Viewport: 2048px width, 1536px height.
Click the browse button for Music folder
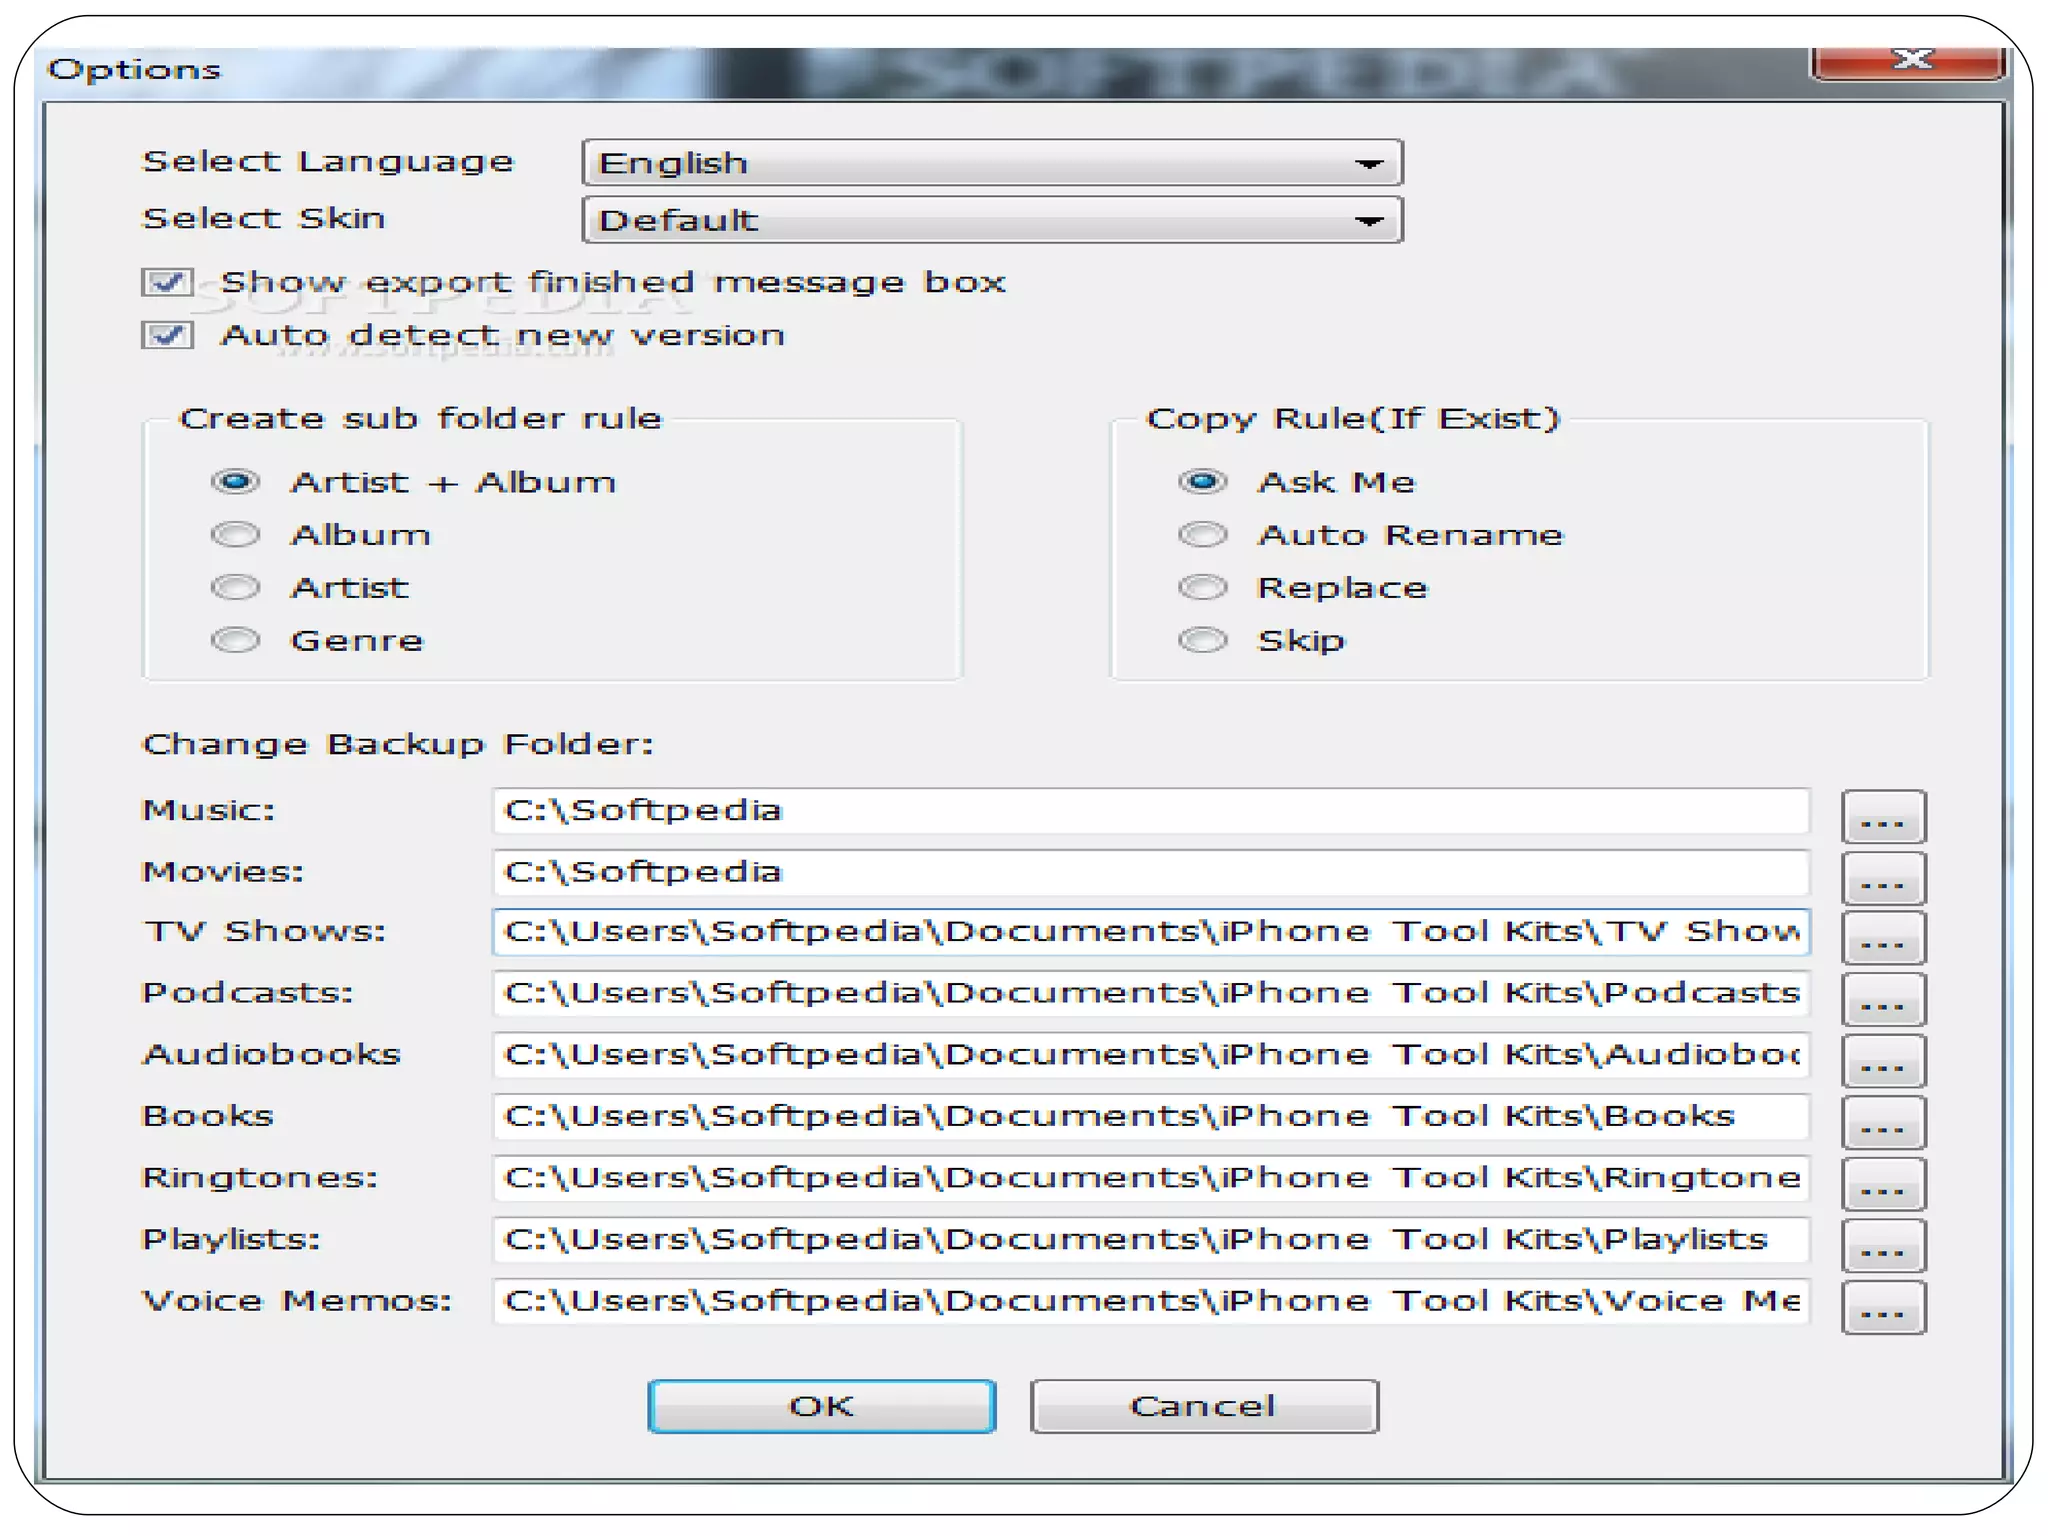pos(1882,816)
